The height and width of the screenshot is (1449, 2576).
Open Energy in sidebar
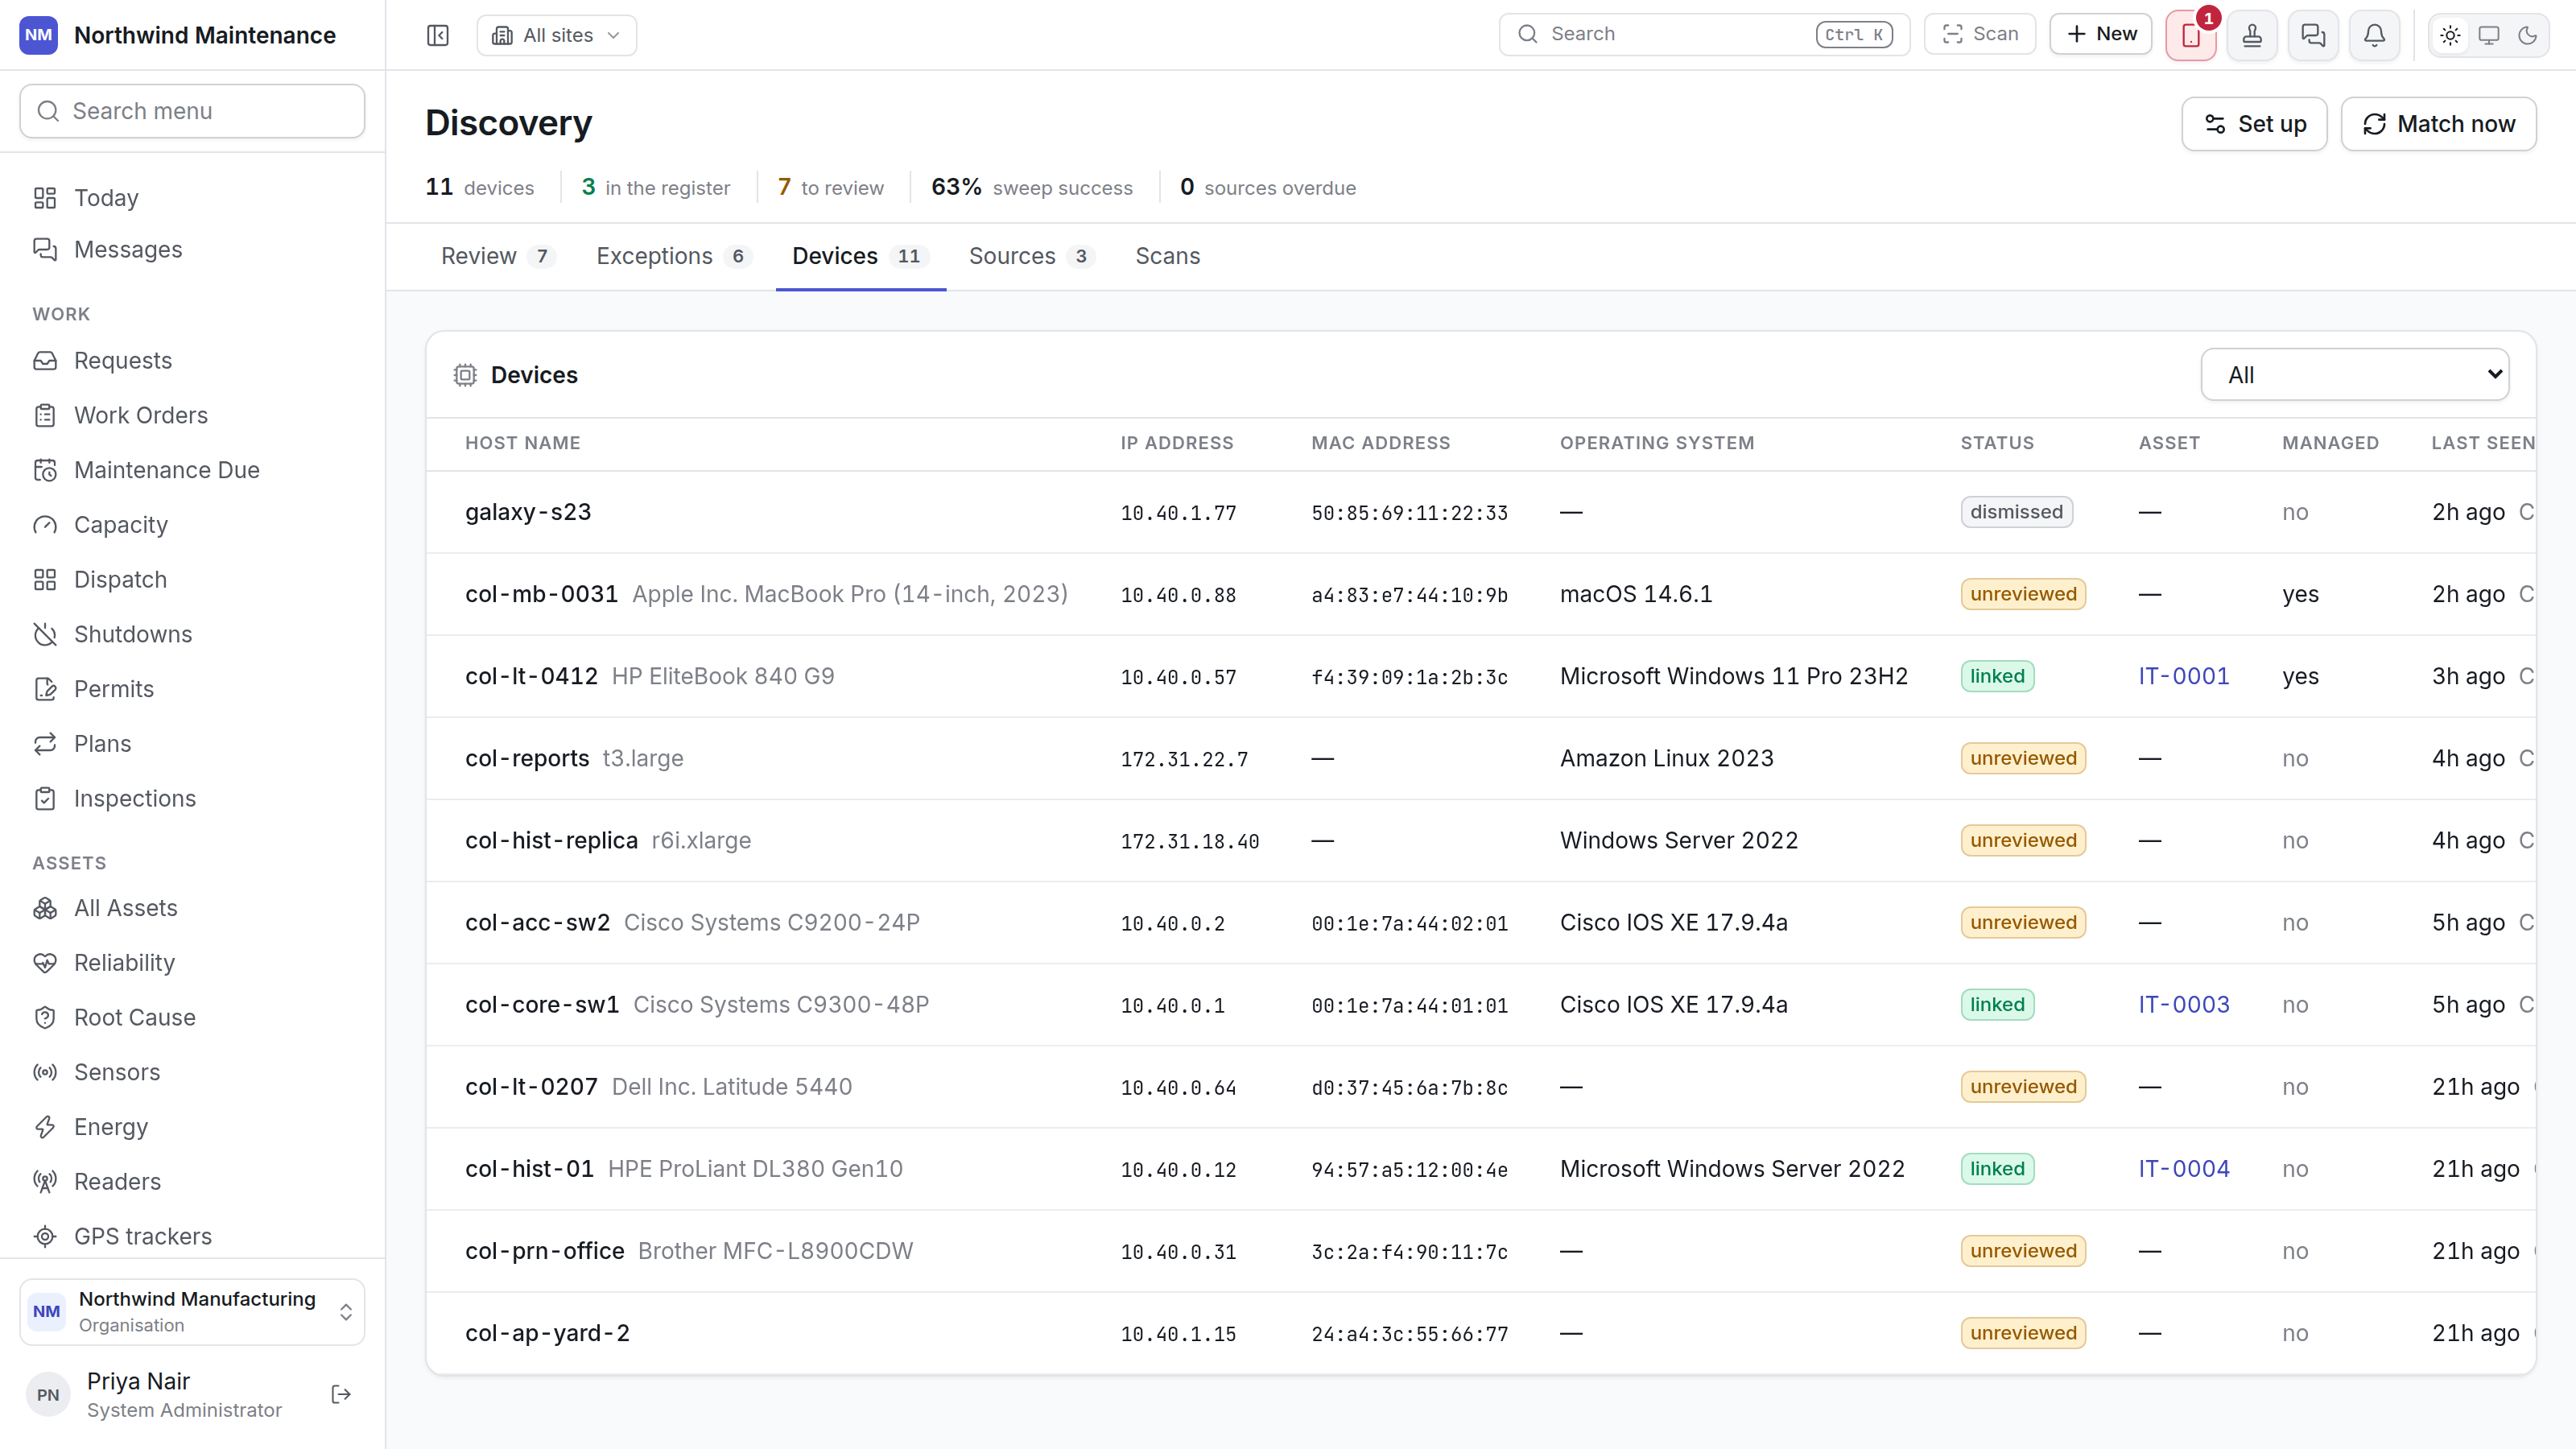click(192, 1127)
